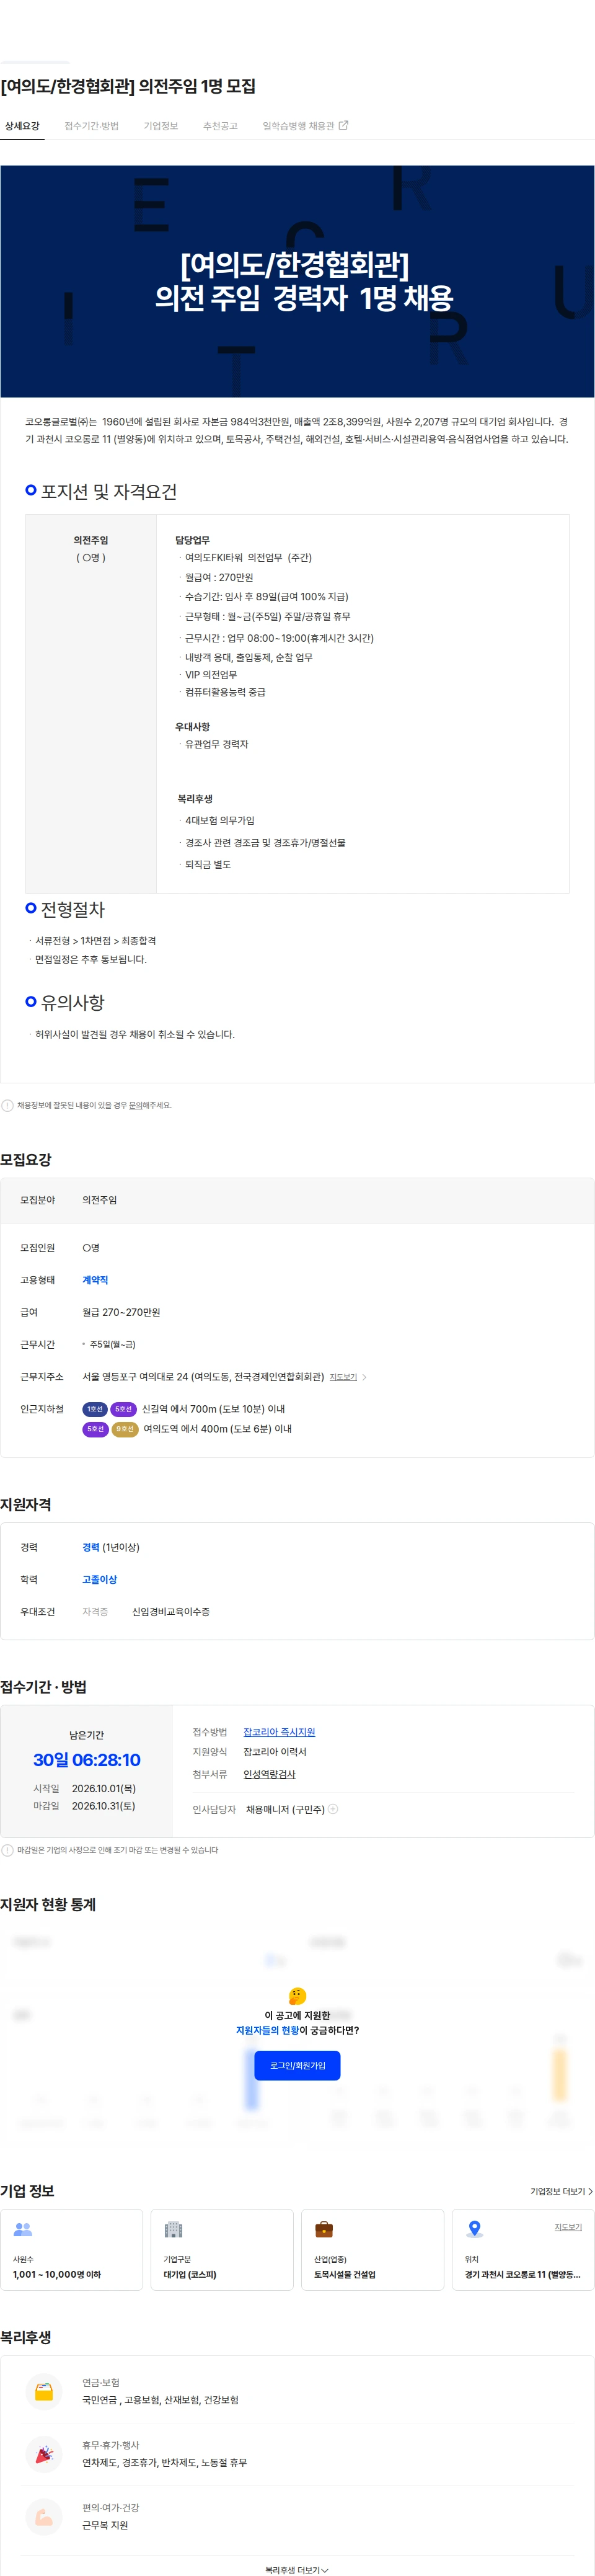The width and height of the screenshot is (595, 2576).
Task: Click the 고졸이상 education link
Action: pyautogui.click(x=99, y=1579)
